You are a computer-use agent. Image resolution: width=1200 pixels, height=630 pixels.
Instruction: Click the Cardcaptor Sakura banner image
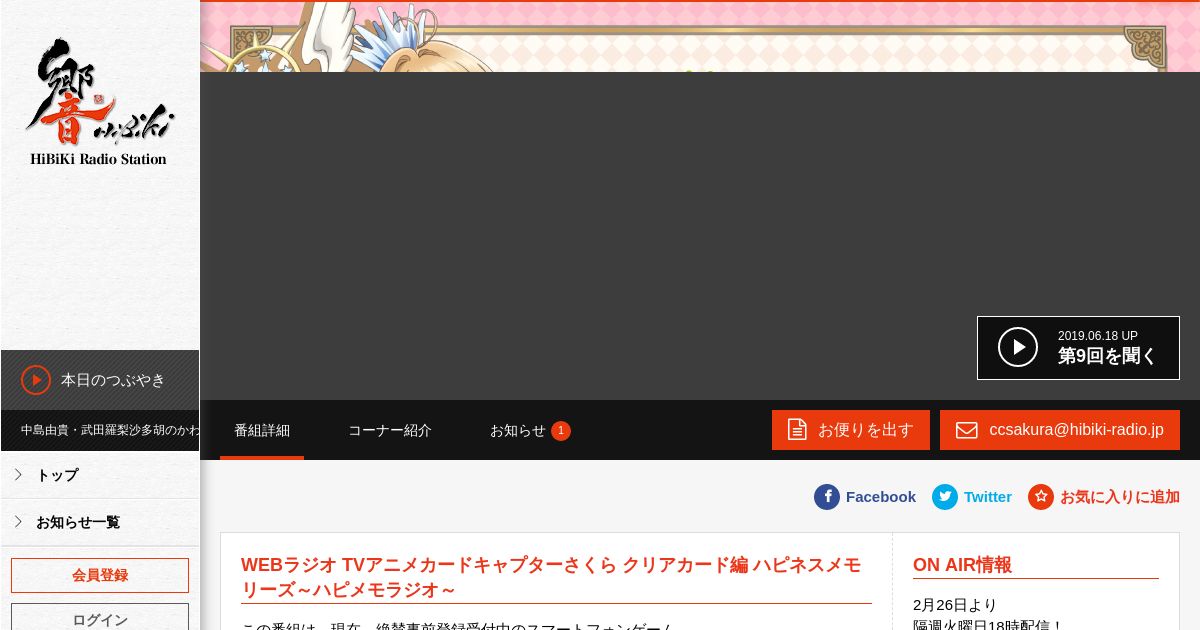tap(700, 36)
